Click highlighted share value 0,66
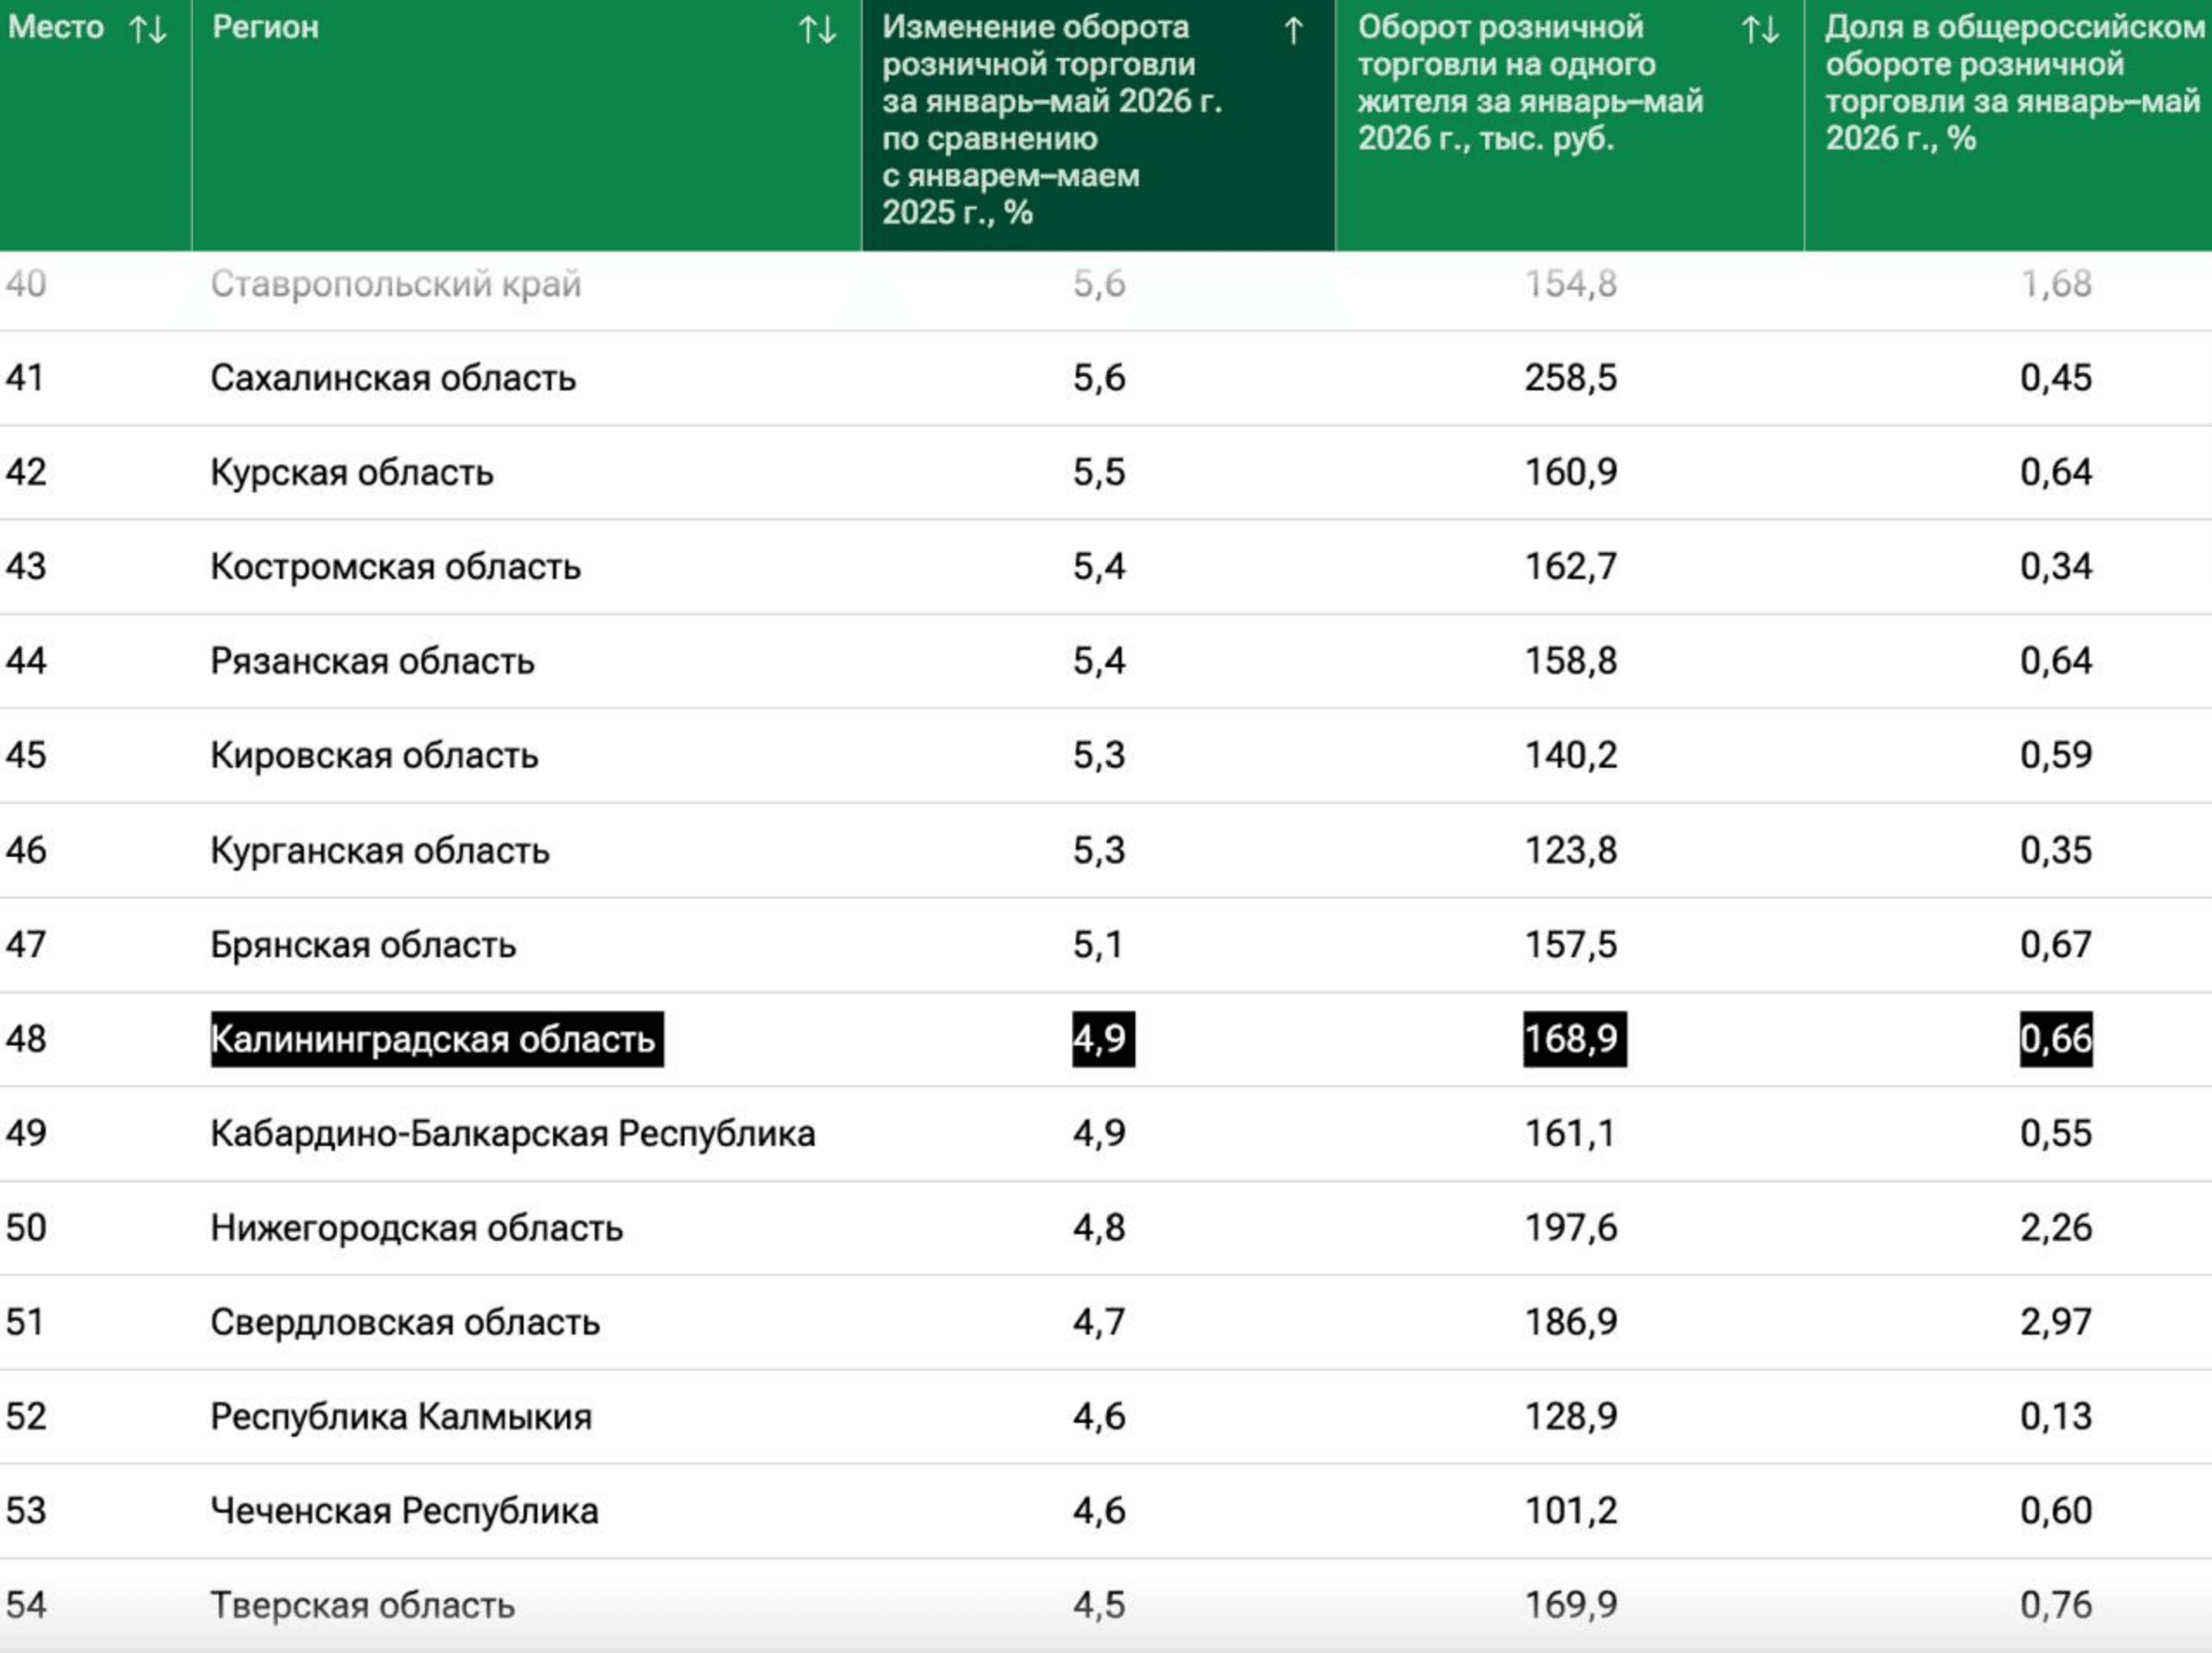Image resolution: width=2212 pixels, height=1653 pixels. click(2056, 1039)
